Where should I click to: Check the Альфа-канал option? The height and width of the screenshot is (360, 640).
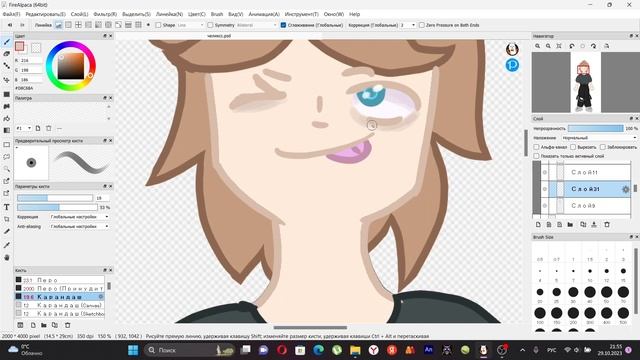tap(536, 147)
